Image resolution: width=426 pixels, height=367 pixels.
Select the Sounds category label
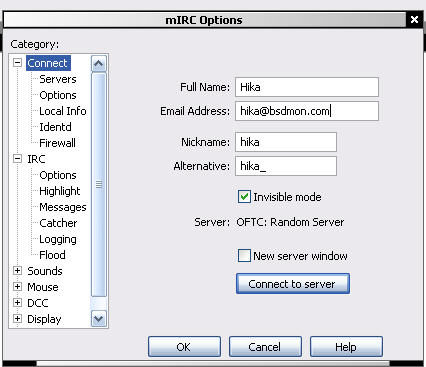pyautogui.click(x=45, y=271)
